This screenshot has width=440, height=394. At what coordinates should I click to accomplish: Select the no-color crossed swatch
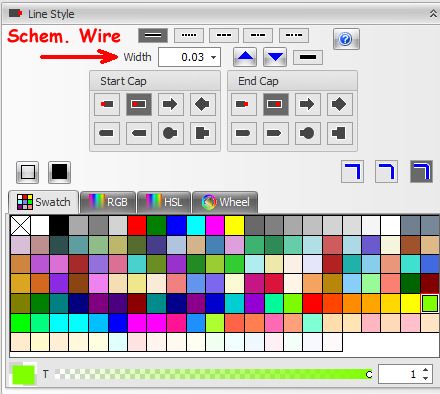(x=20, y=225)
